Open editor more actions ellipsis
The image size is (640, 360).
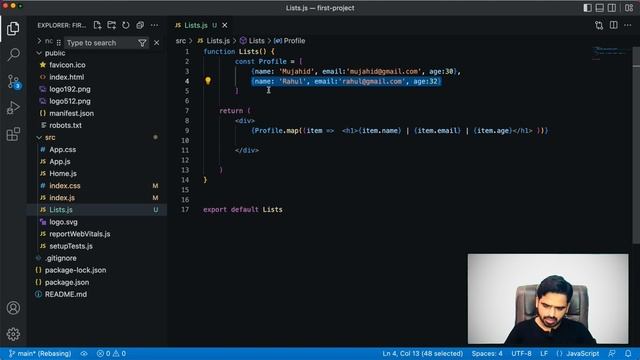(628, 25)
